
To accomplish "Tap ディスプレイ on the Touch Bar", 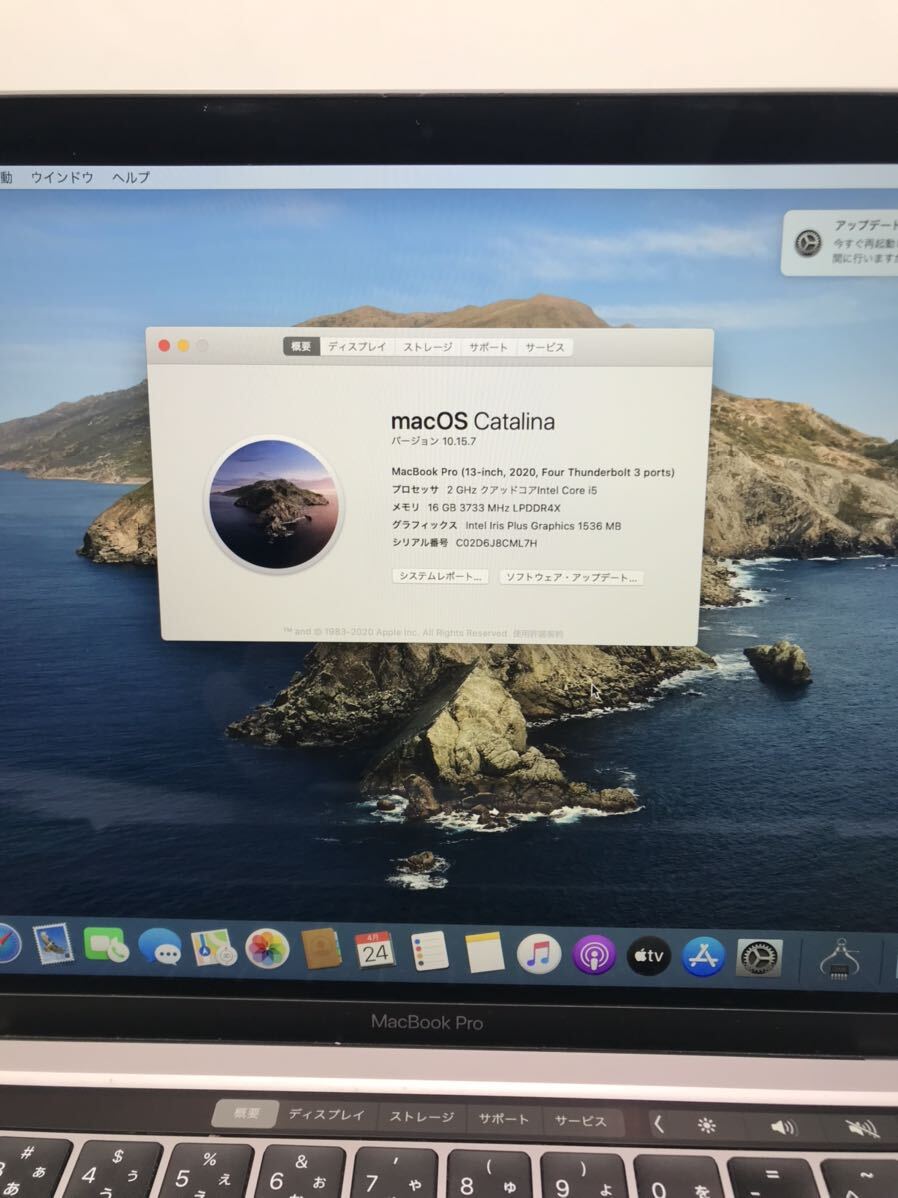I will tap(326, 1115).
